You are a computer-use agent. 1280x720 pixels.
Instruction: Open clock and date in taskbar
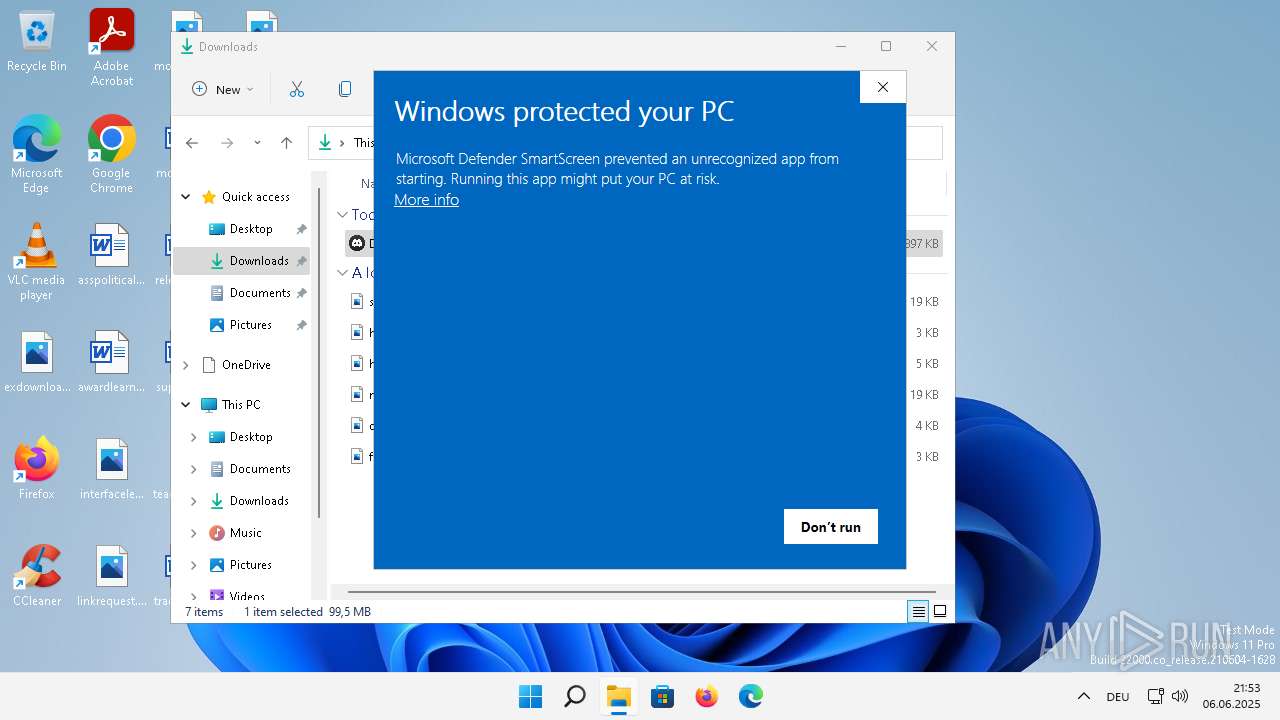pyautogui.click(x=1232, y=696)
